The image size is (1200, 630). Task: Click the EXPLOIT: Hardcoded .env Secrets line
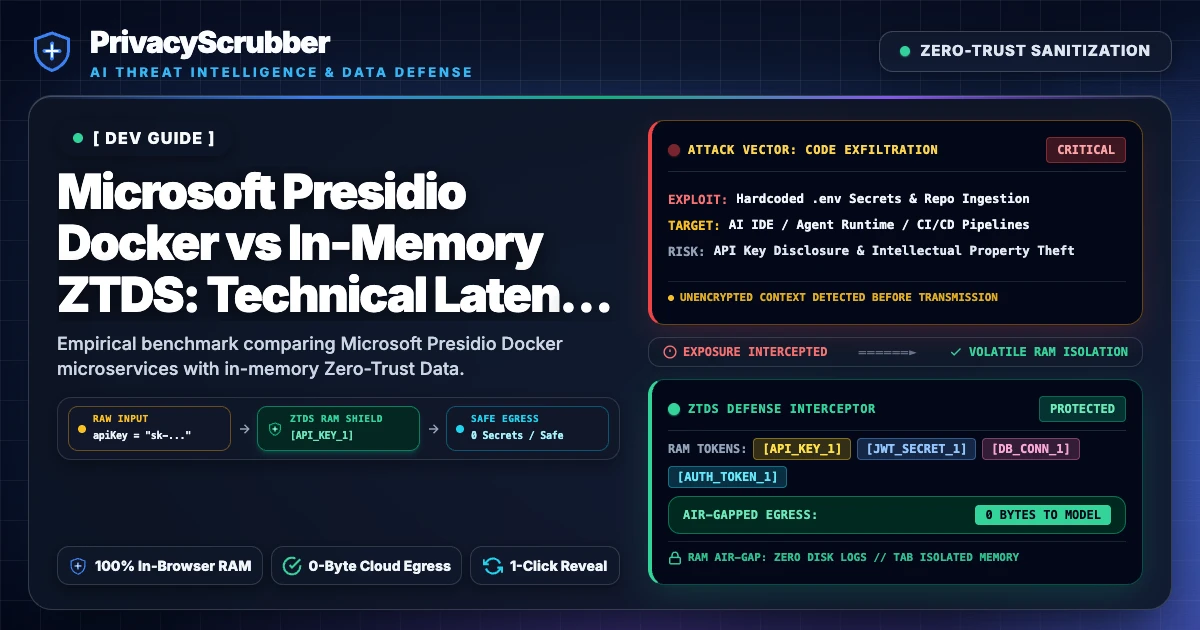849,199
